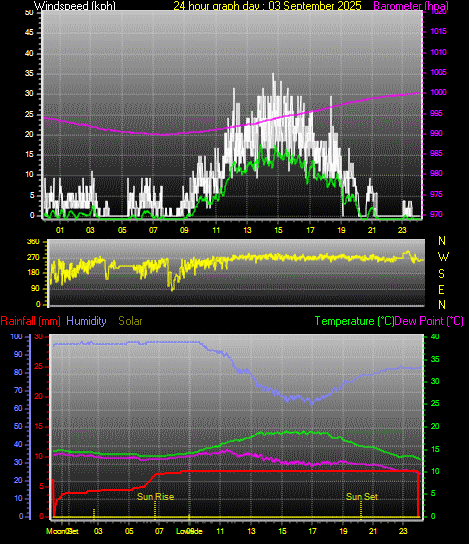Click the Rainfall (mm) legend label
The height and width of the screenshot is (544, 469).
coord(31,321)
